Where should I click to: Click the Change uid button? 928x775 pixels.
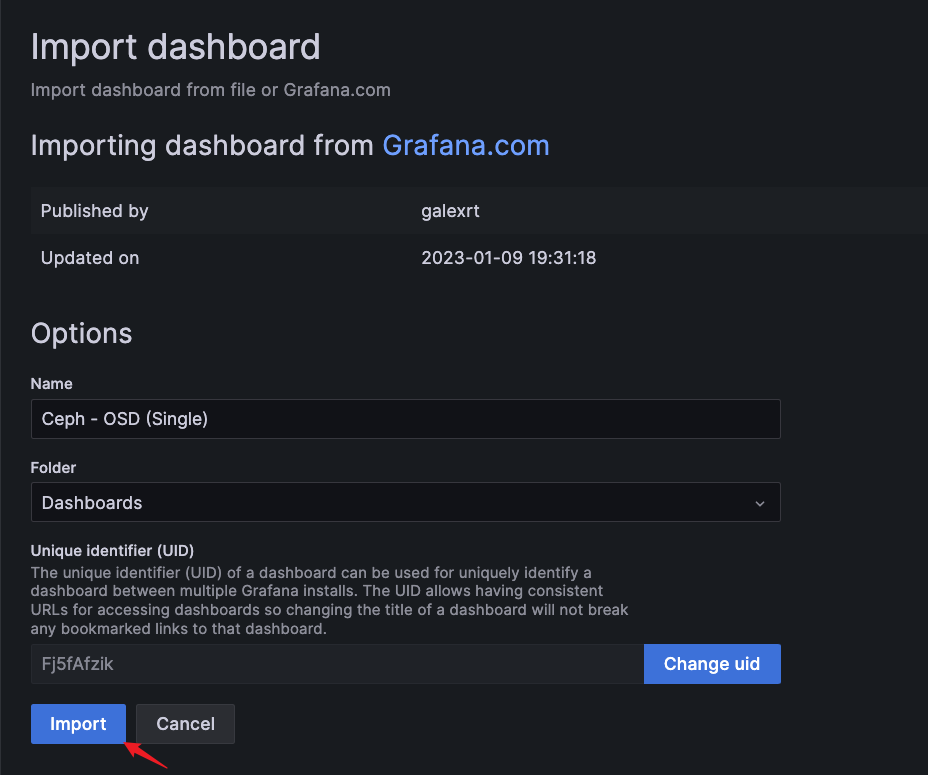[712, 664]
